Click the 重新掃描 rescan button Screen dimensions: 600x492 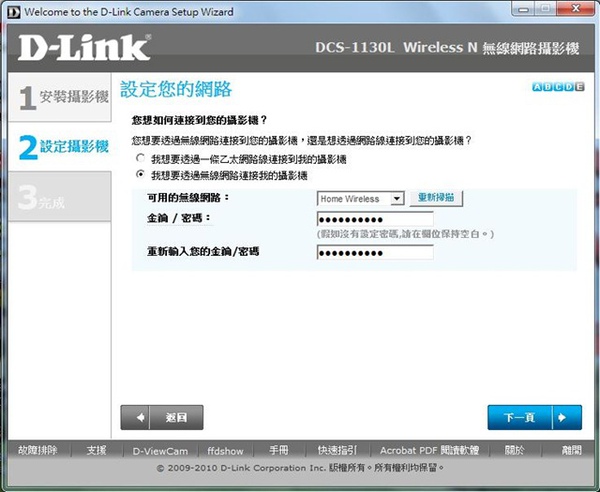pos(436,198)
